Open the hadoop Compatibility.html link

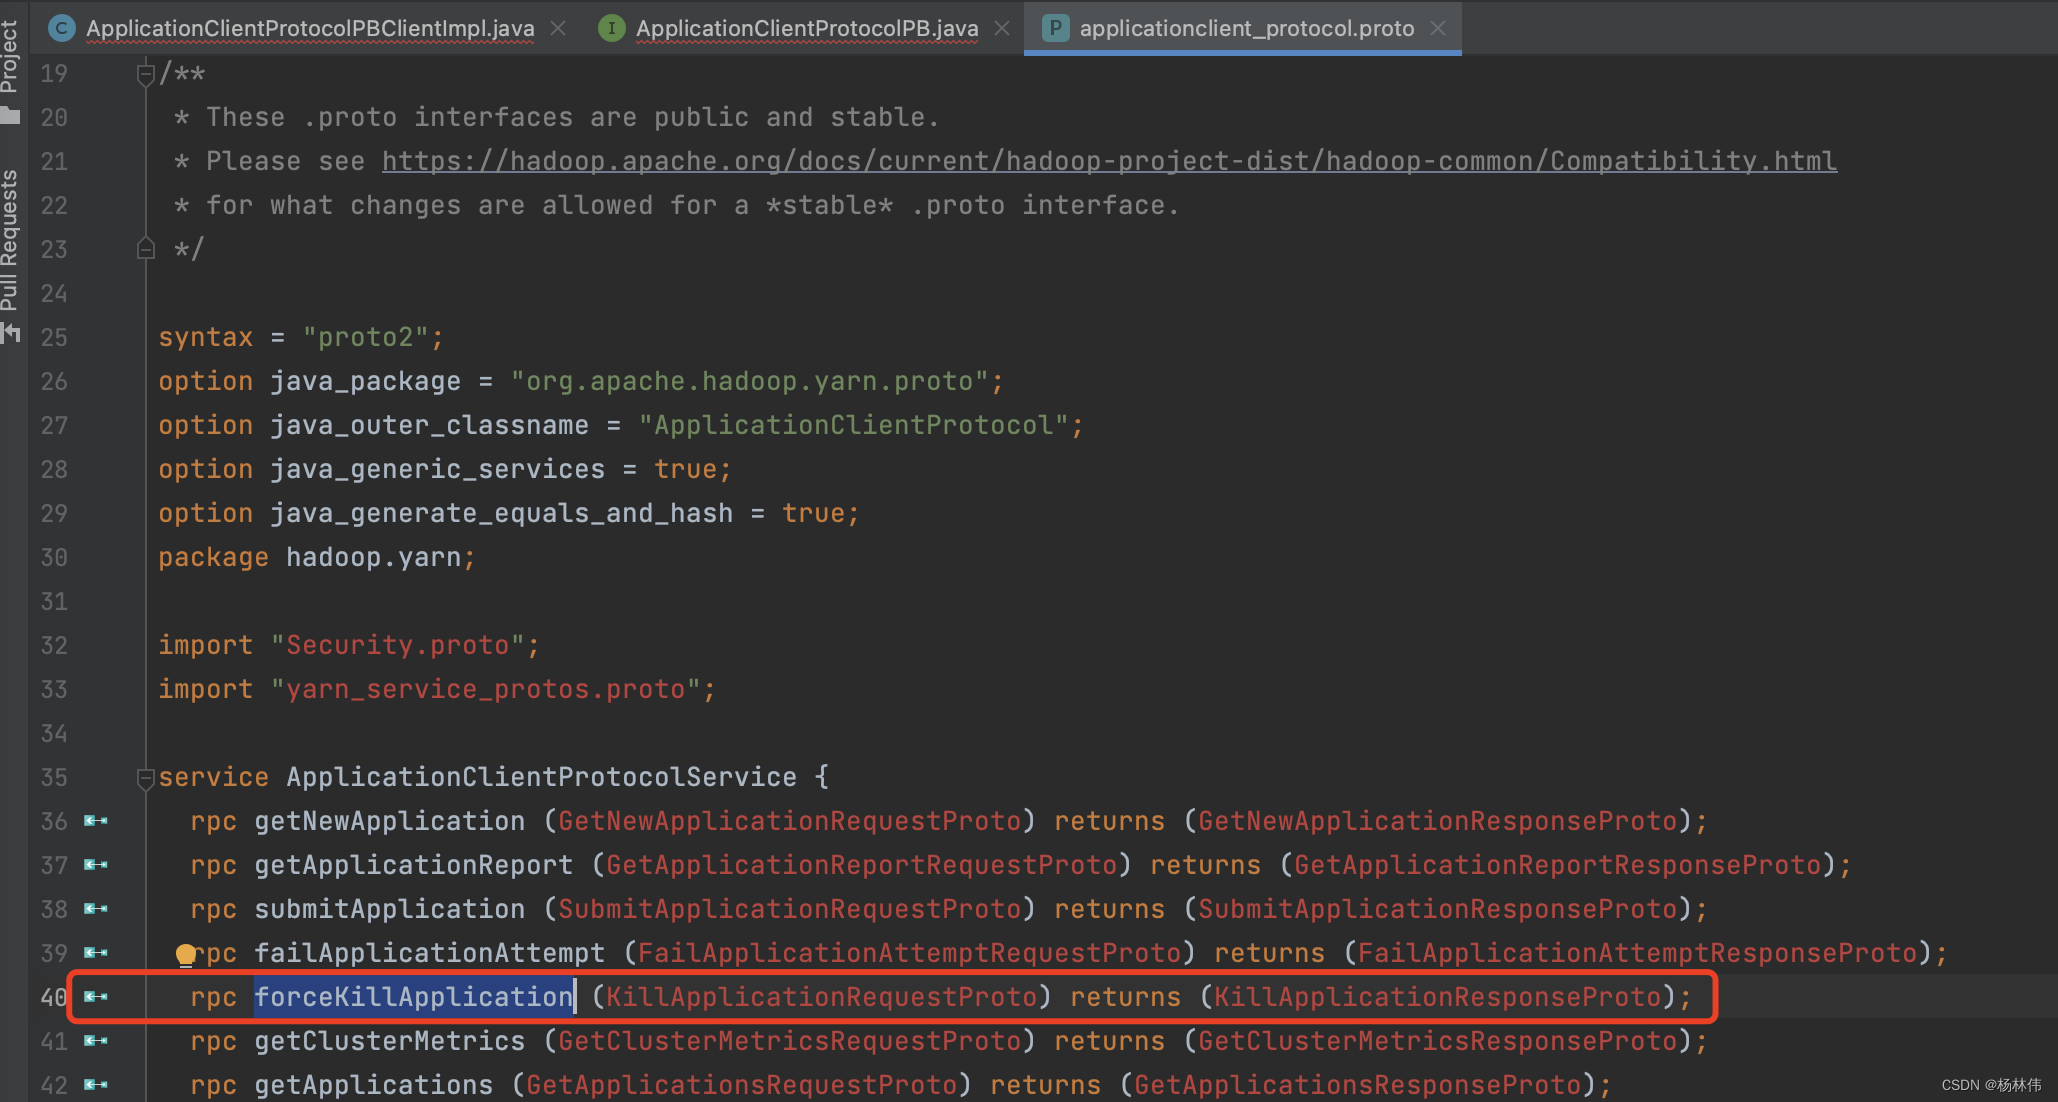tap(1108, 161)
